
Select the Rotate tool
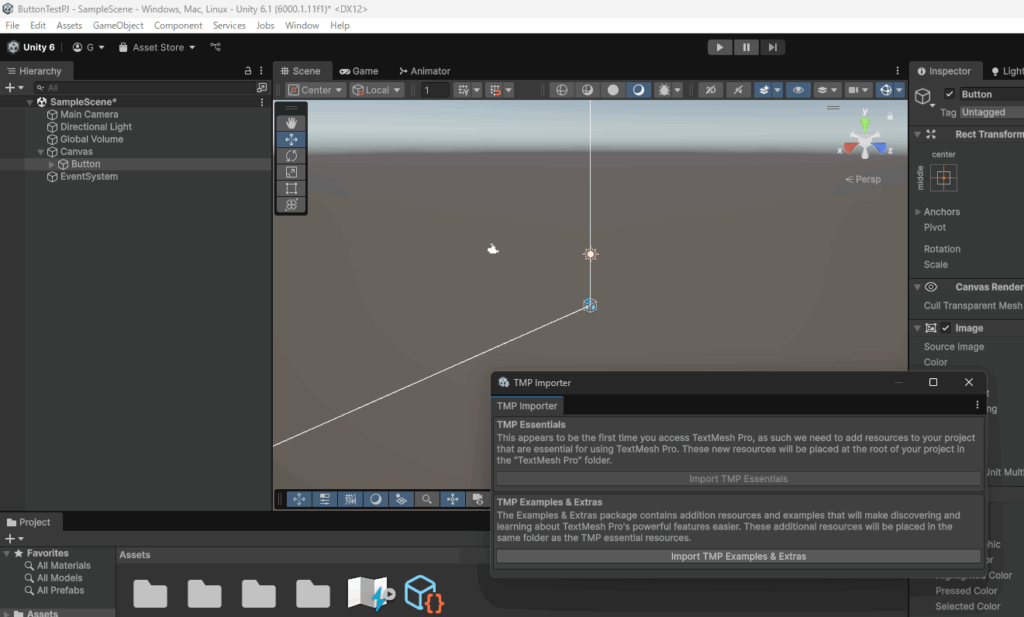pos(291,155)
